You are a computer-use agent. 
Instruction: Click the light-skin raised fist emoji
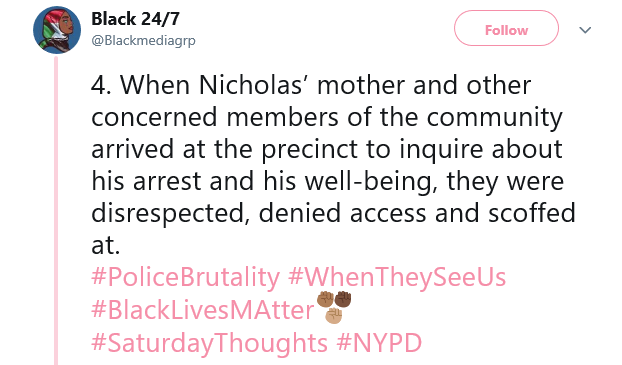click(334, 316)
